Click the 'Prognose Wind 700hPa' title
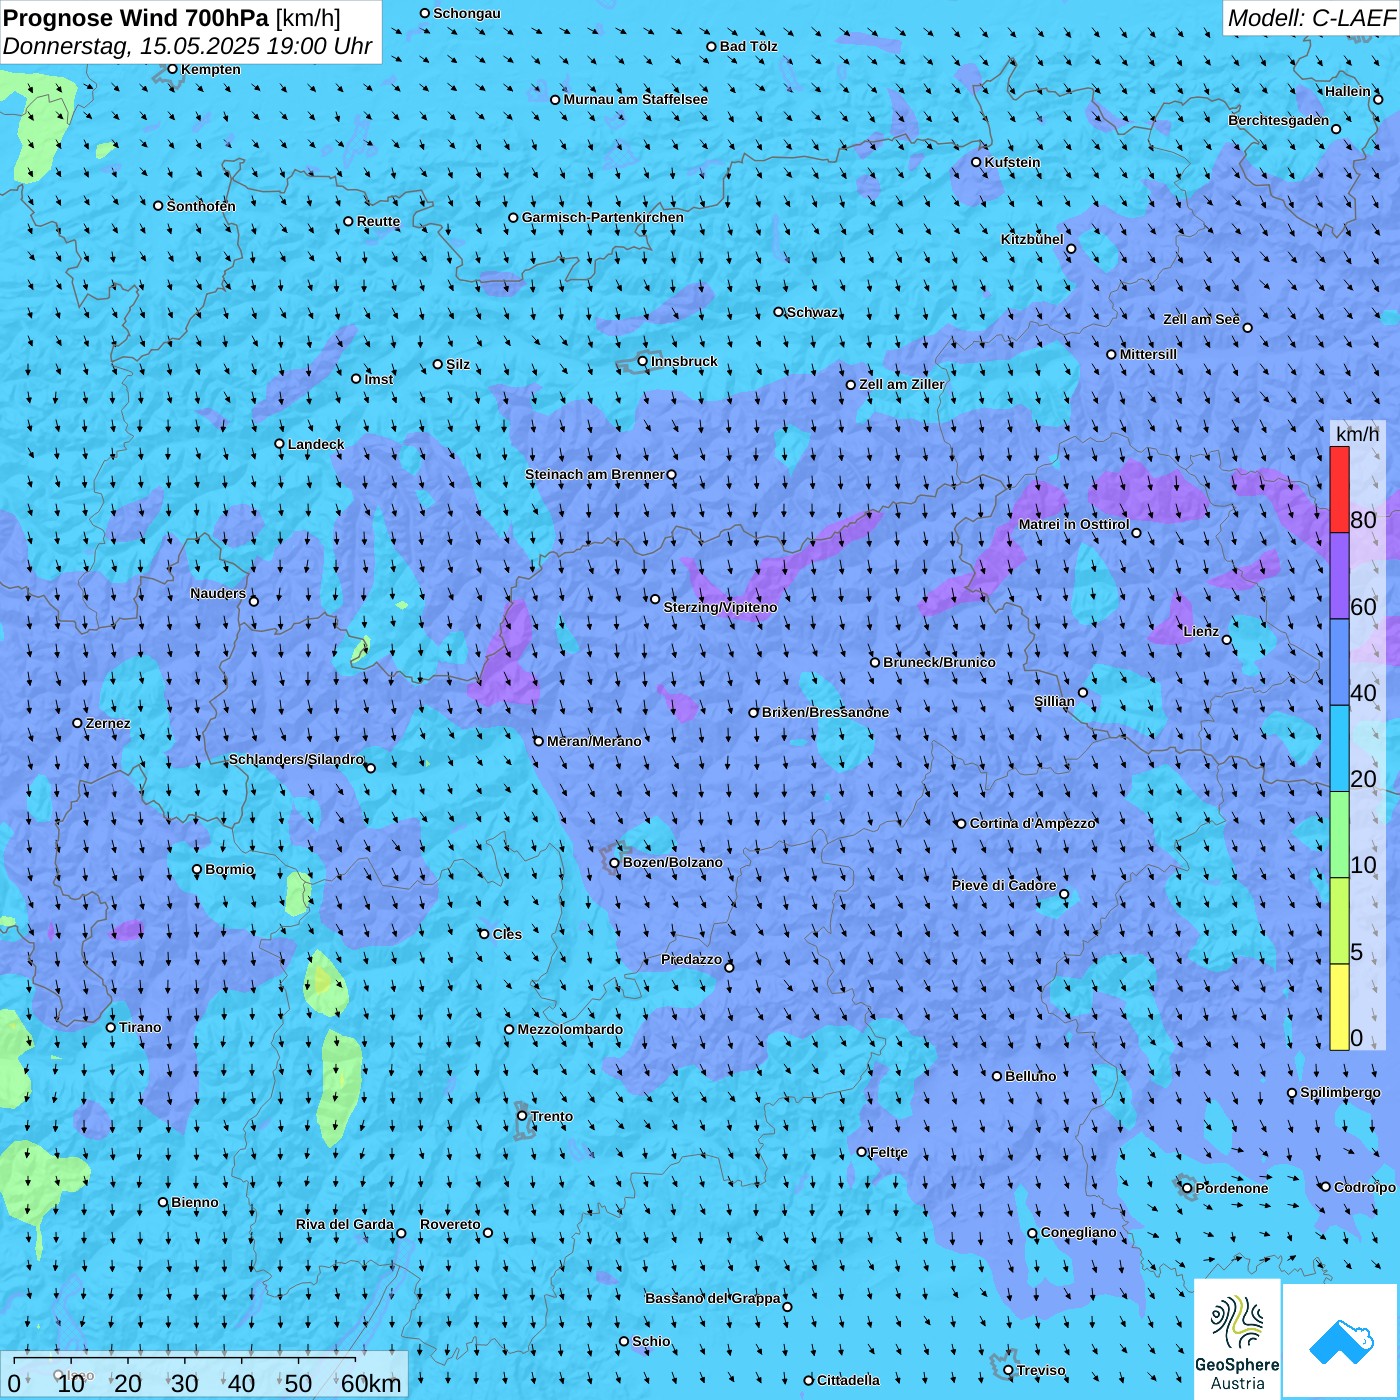 tap(136, 17)
